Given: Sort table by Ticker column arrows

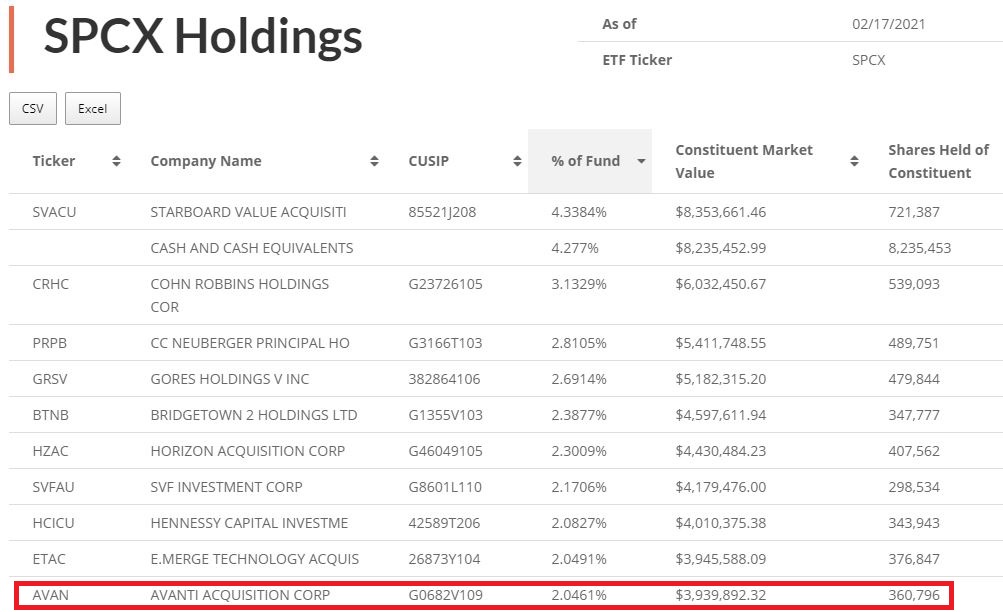Looking at the screenshot, I should click(x=116, y=161).
